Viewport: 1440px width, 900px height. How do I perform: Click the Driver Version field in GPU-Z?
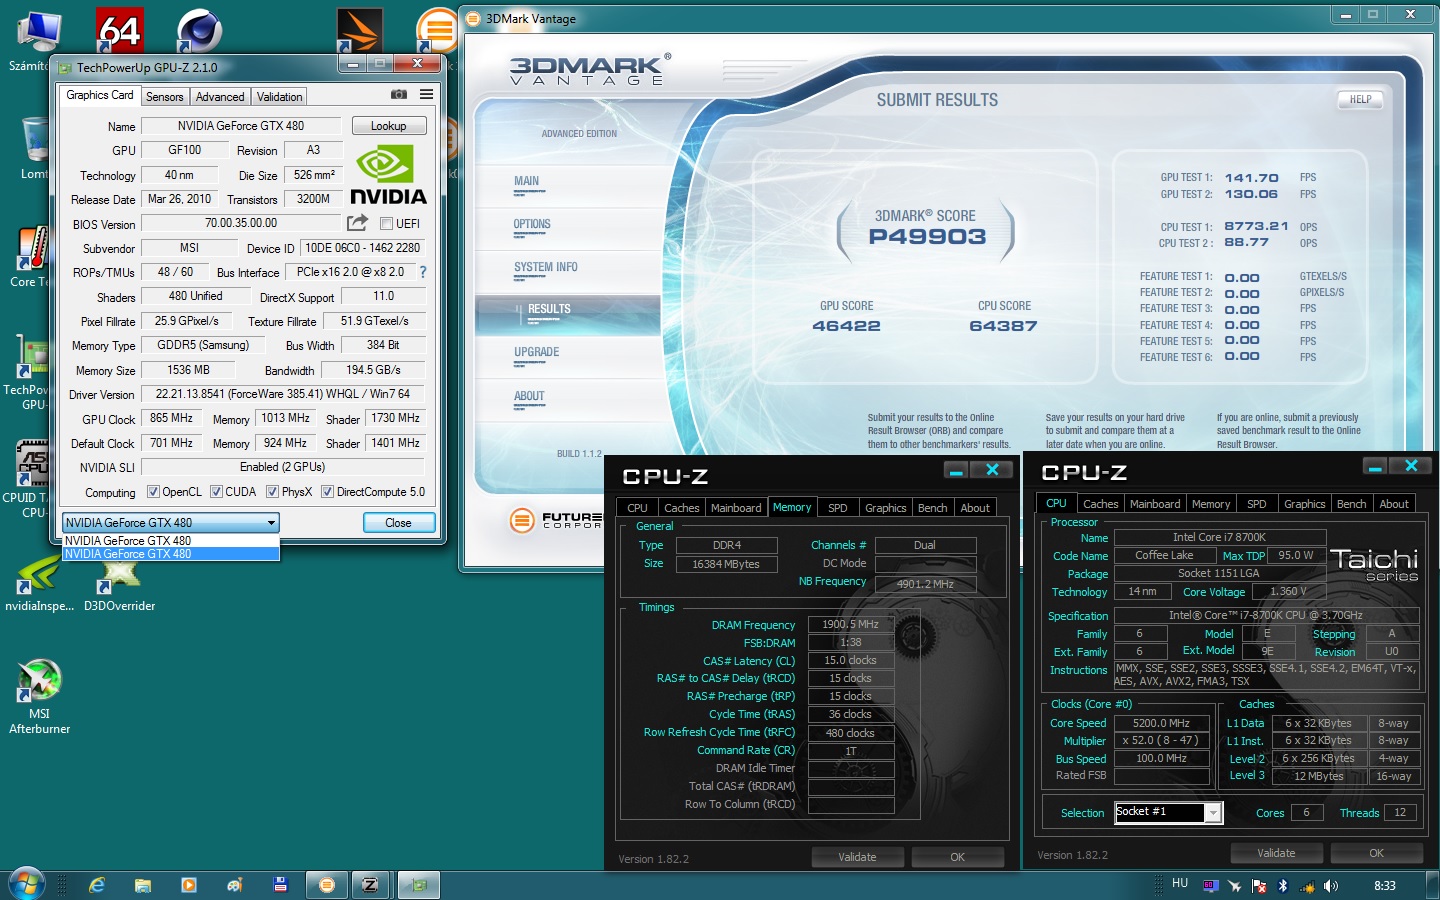click(x=283, y=394)
